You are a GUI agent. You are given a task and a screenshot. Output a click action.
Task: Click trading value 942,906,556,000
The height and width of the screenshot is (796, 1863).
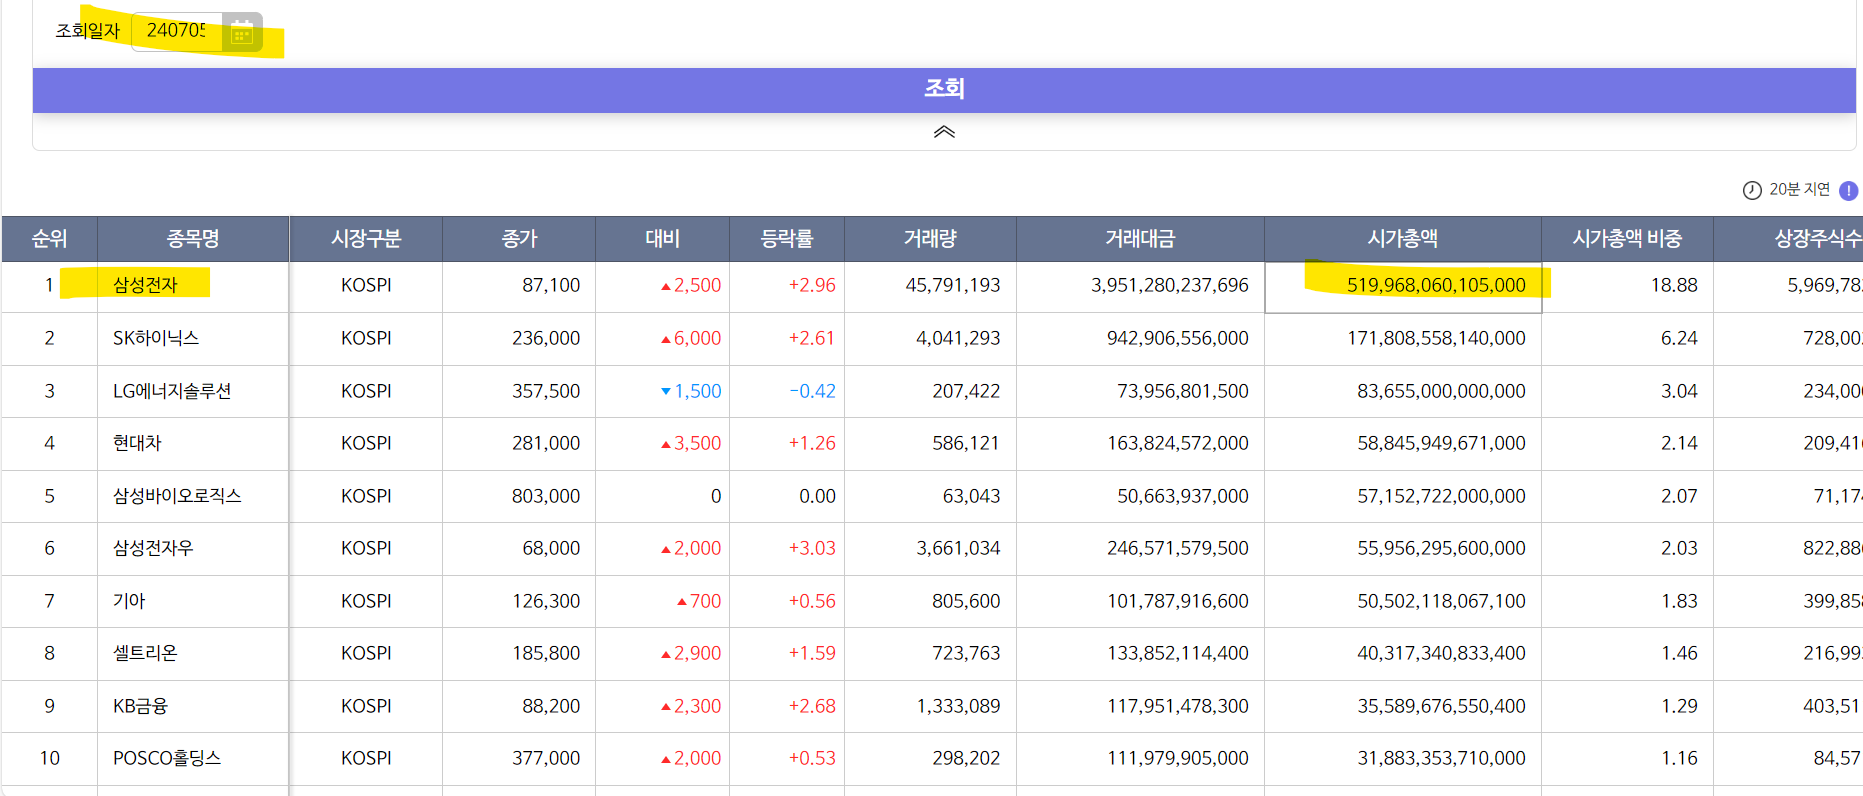coord(1178,338)
